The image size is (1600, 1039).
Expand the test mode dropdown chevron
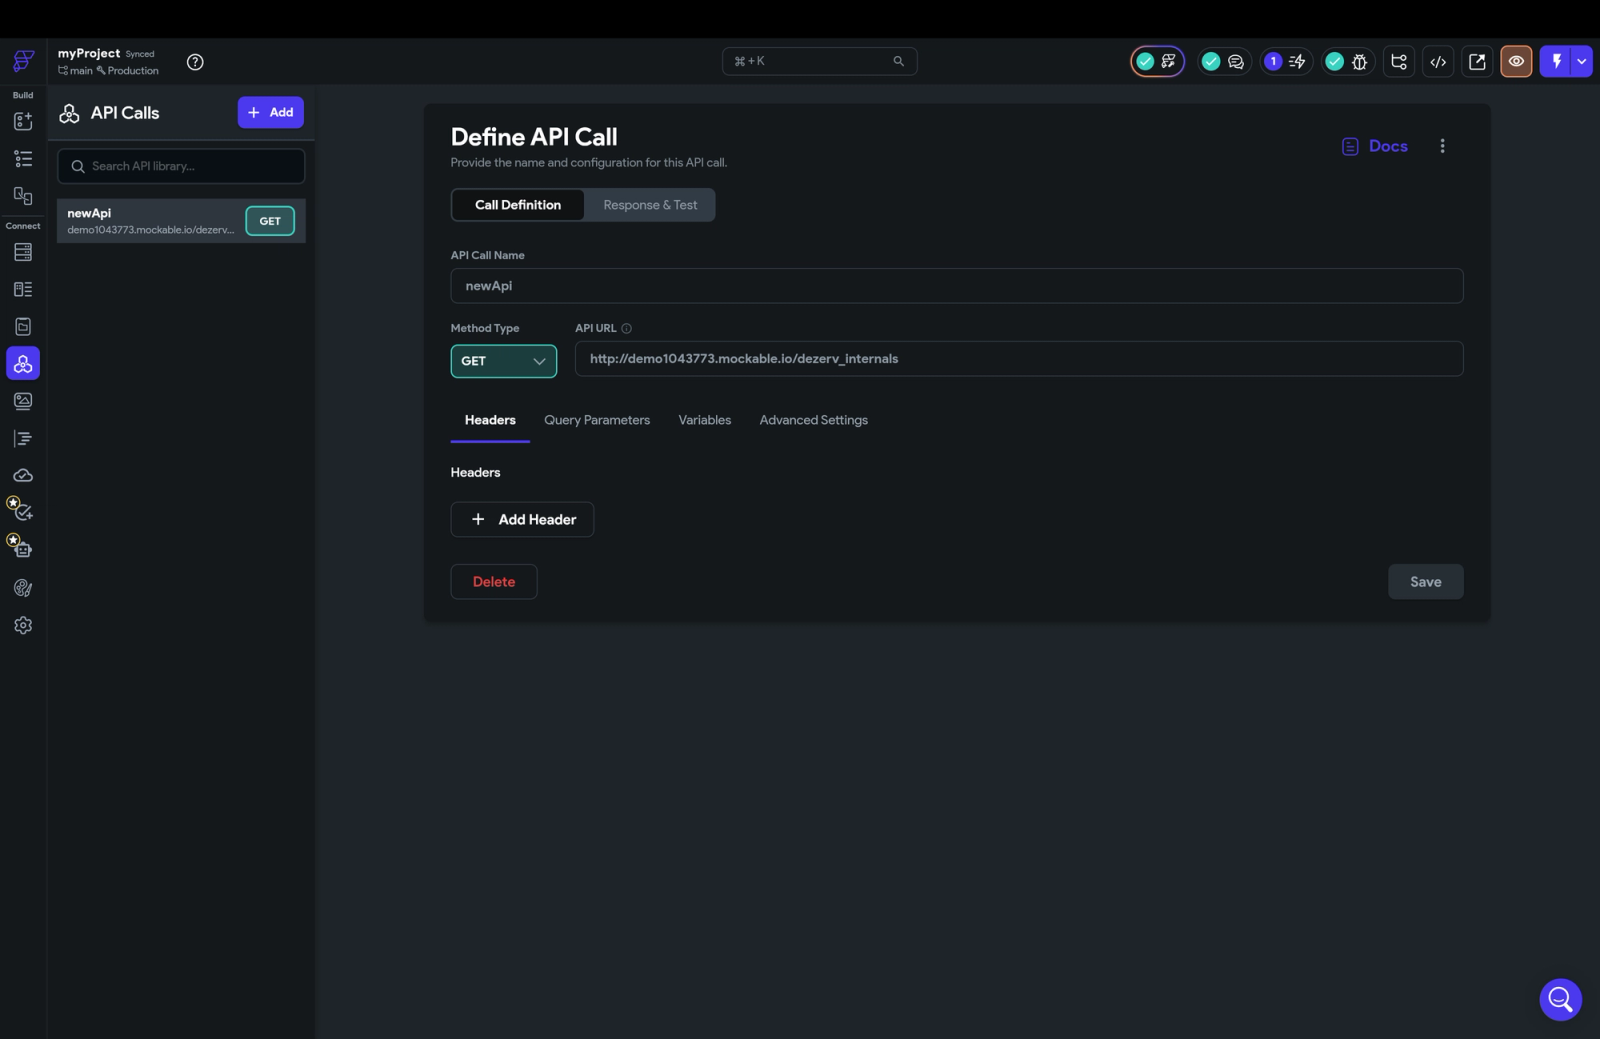click(x=1582, y=61)
